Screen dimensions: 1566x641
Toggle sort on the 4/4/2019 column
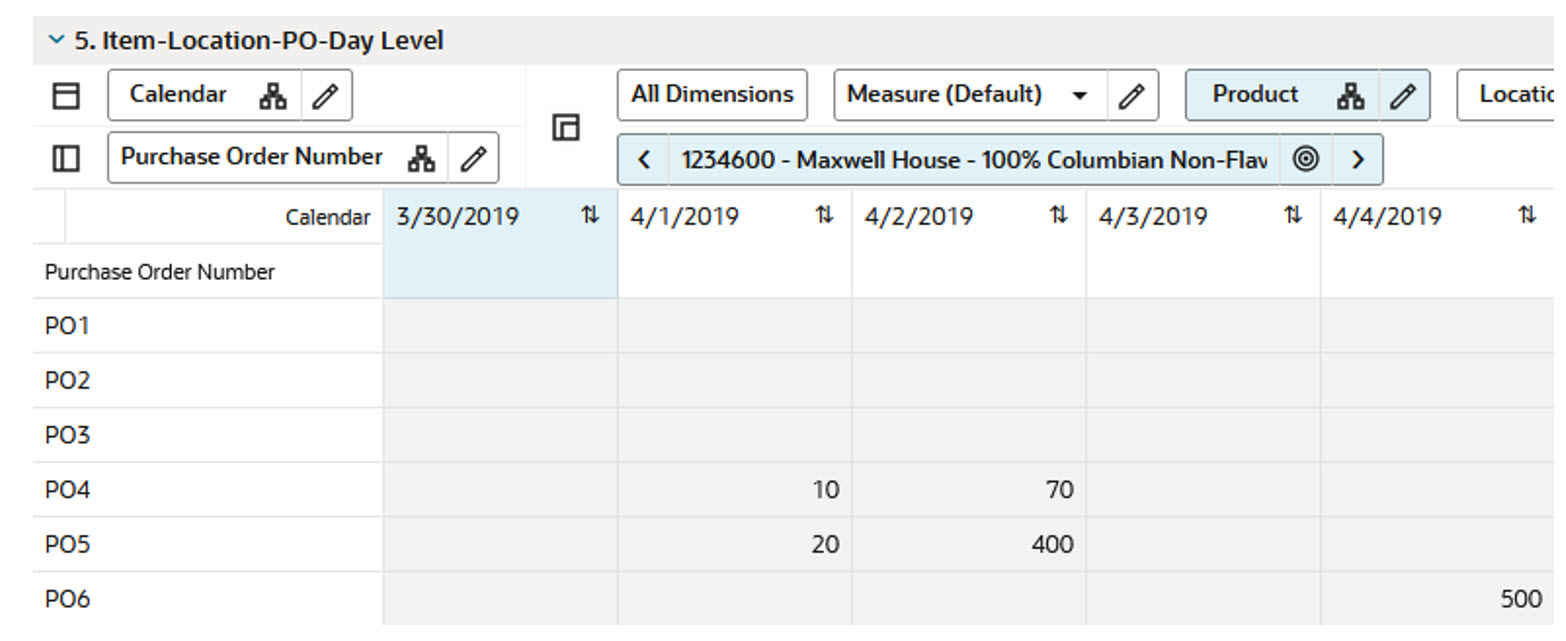(x=1527, y=216)
